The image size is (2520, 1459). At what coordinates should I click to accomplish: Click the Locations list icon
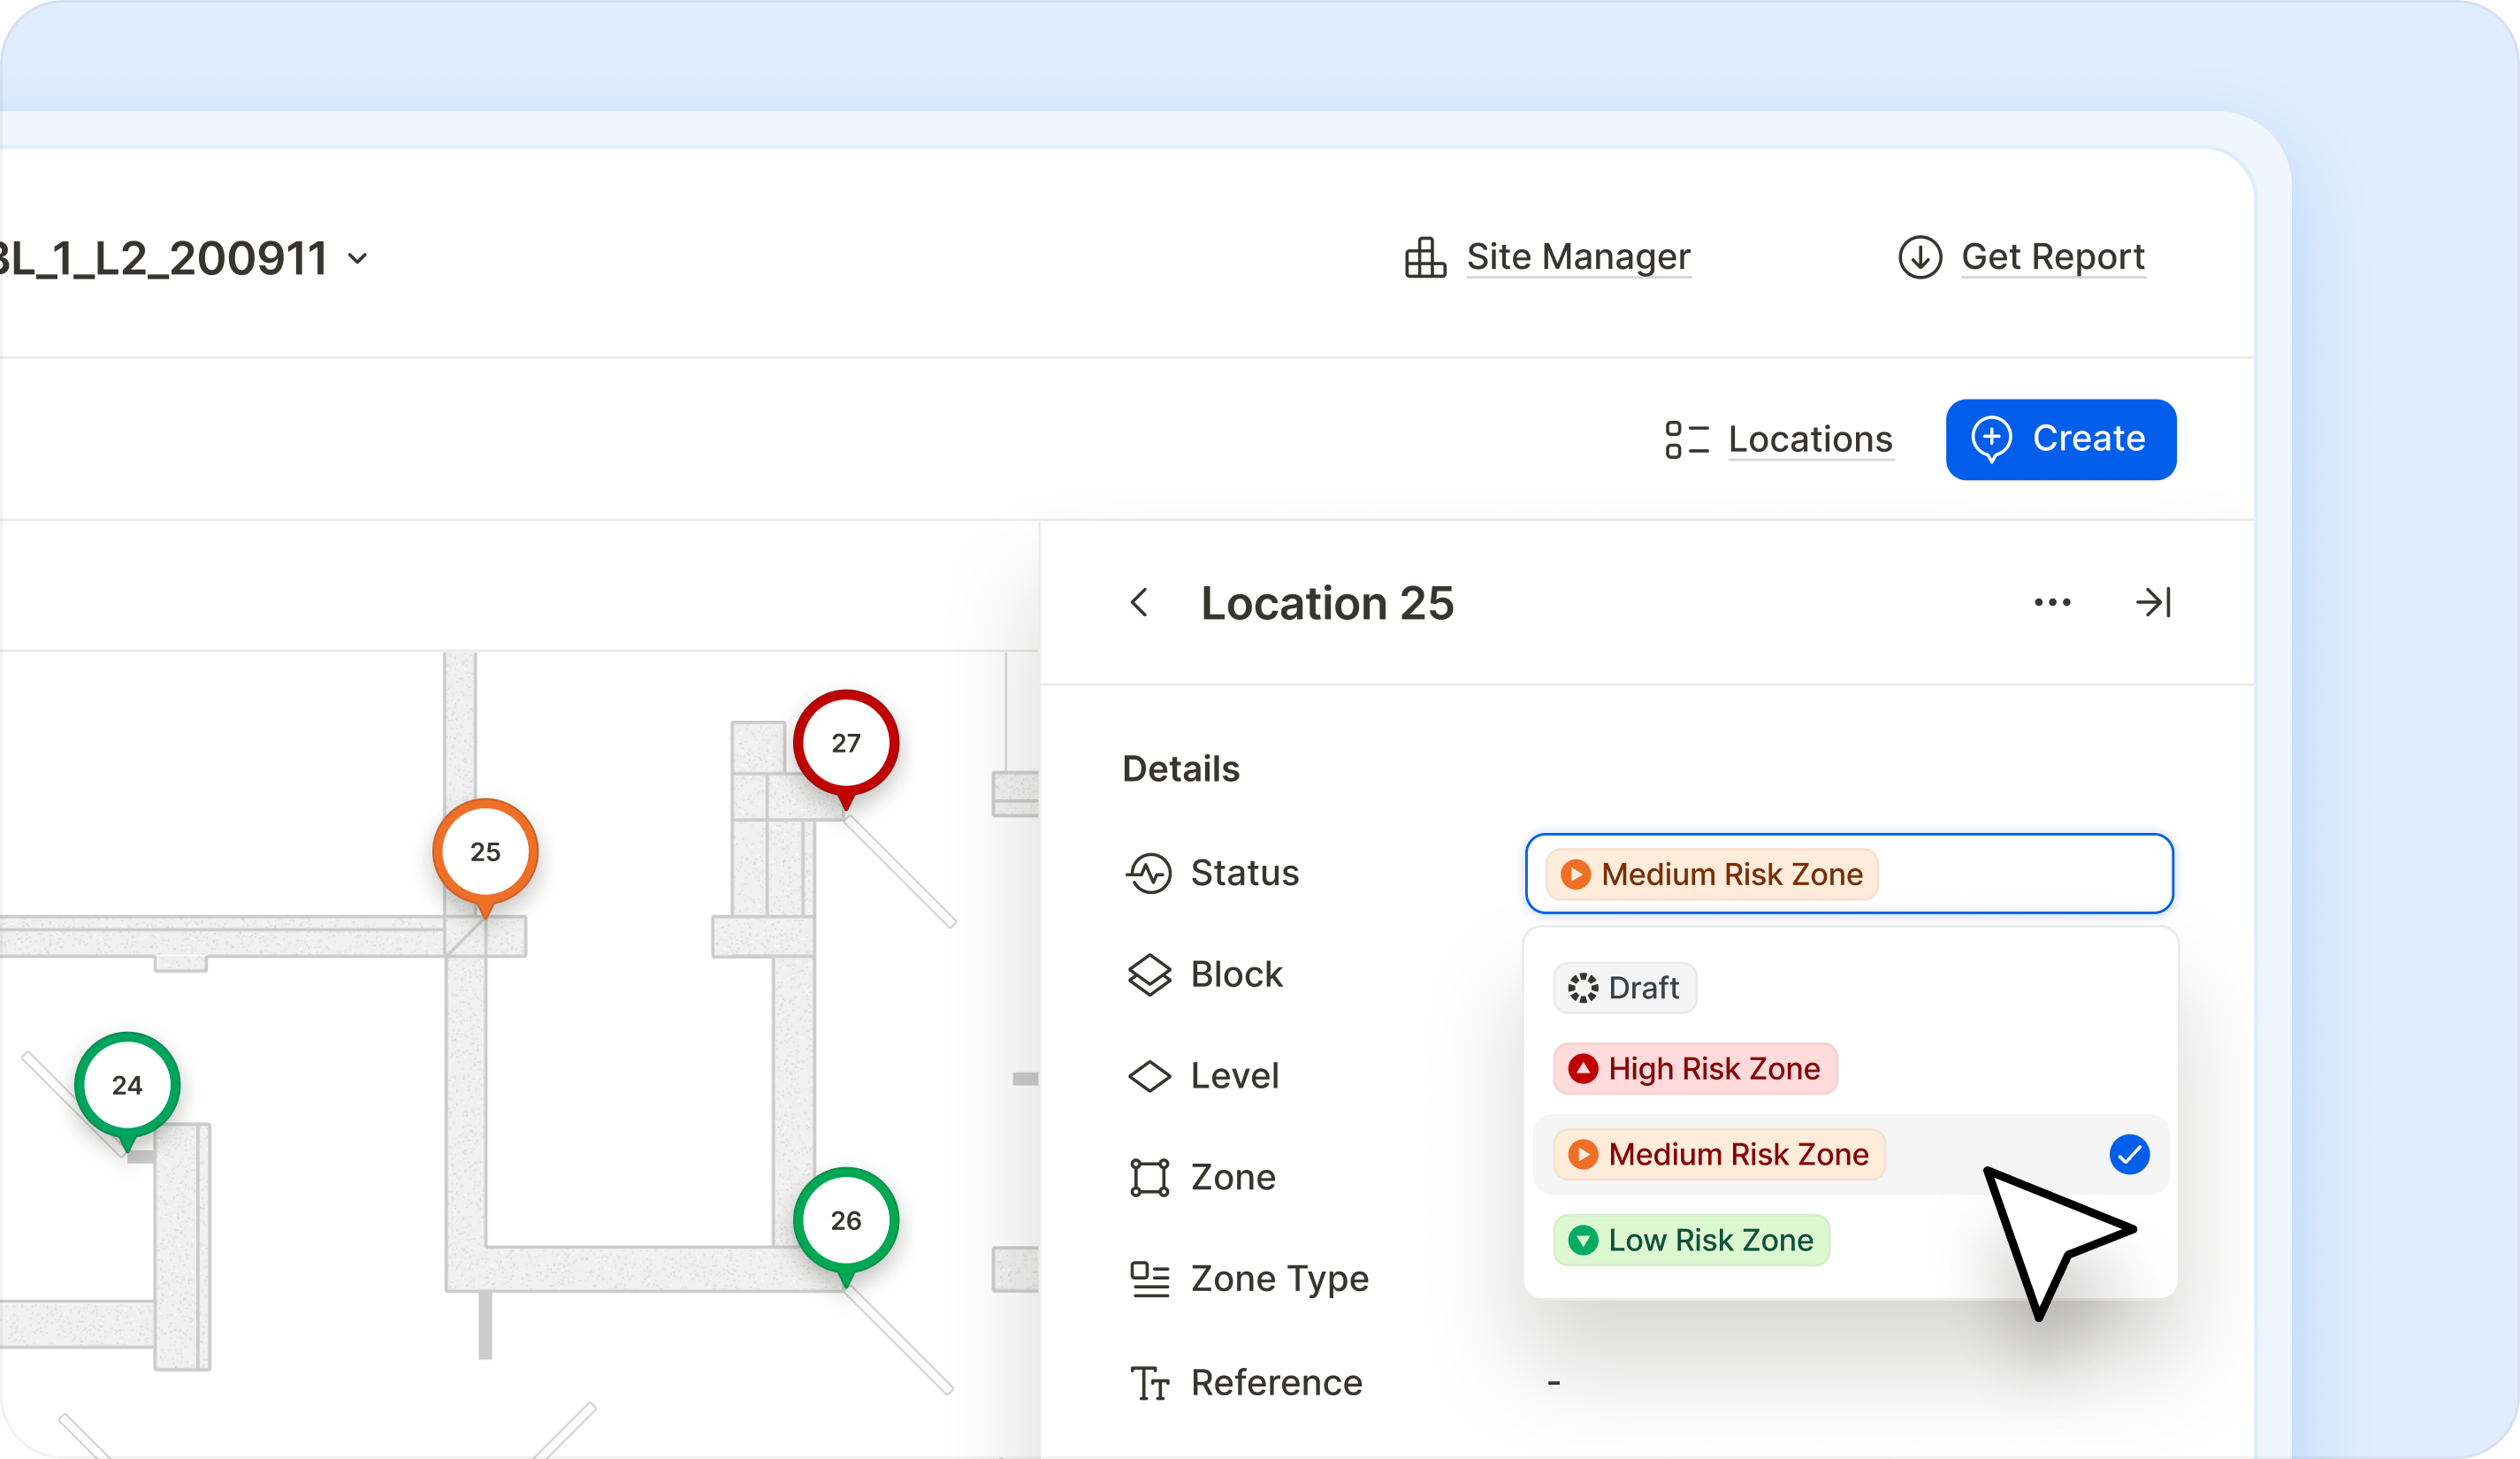pos(1687,439)
